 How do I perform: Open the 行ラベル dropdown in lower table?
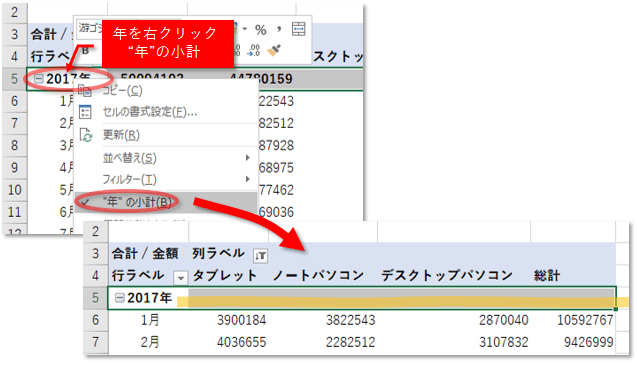[x=180, y=278]
